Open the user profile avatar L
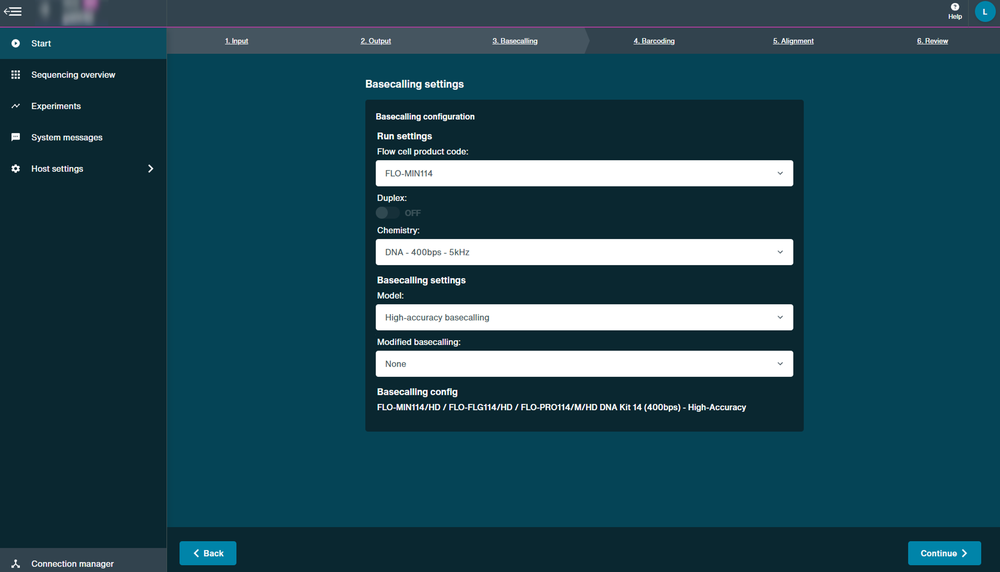Image resolution: width=1000 pixels, height=572 pixels. tap(985, 11)
